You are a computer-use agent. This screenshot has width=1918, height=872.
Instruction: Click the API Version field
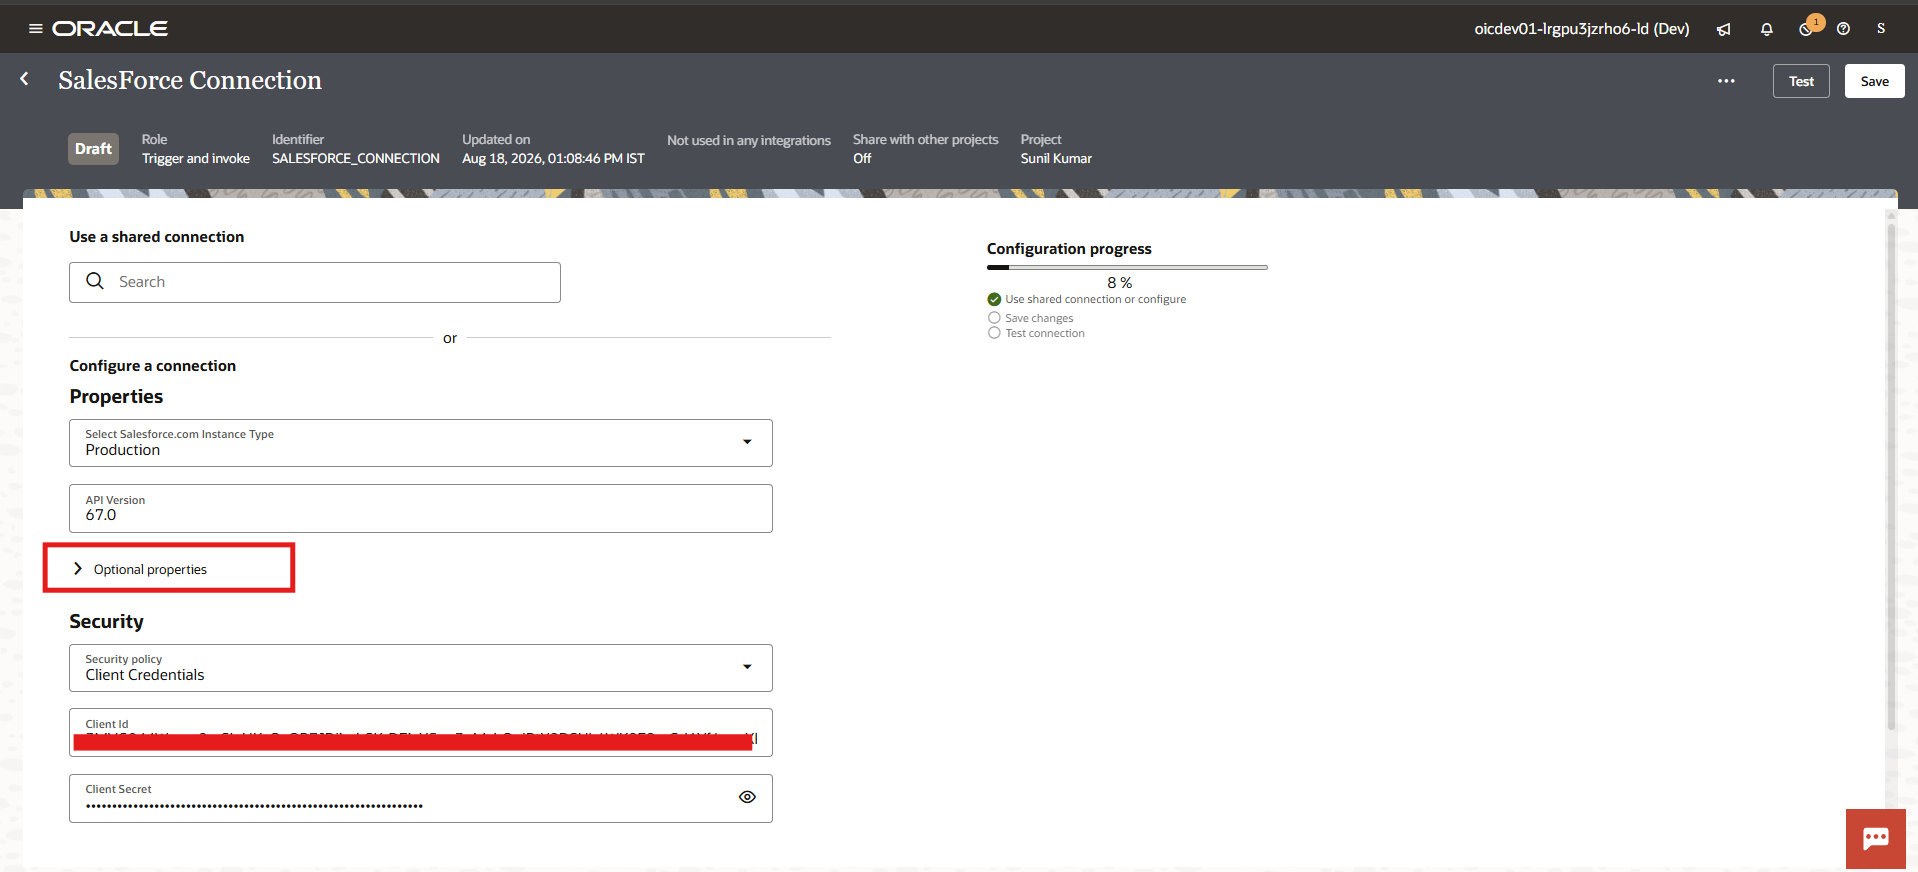coord(421,508)
